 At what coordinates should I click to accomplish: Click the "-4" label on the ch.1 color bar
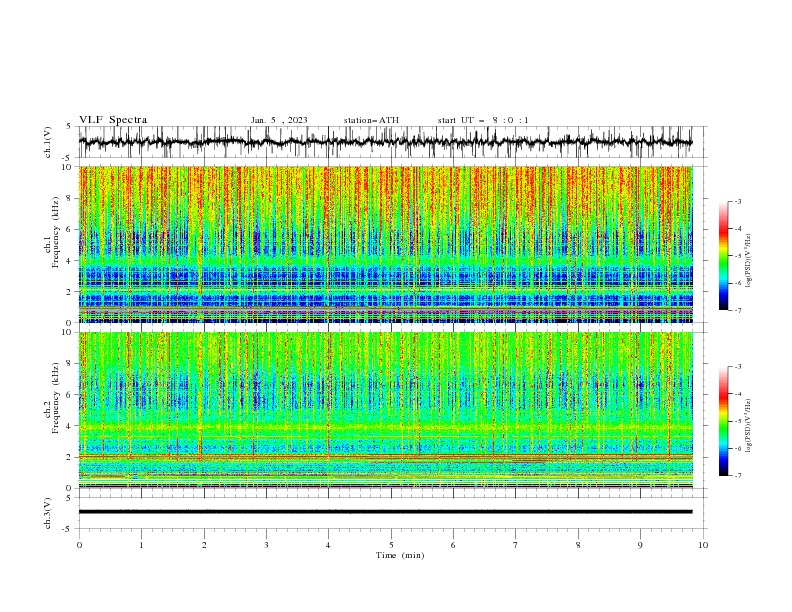tap(737, 229)
